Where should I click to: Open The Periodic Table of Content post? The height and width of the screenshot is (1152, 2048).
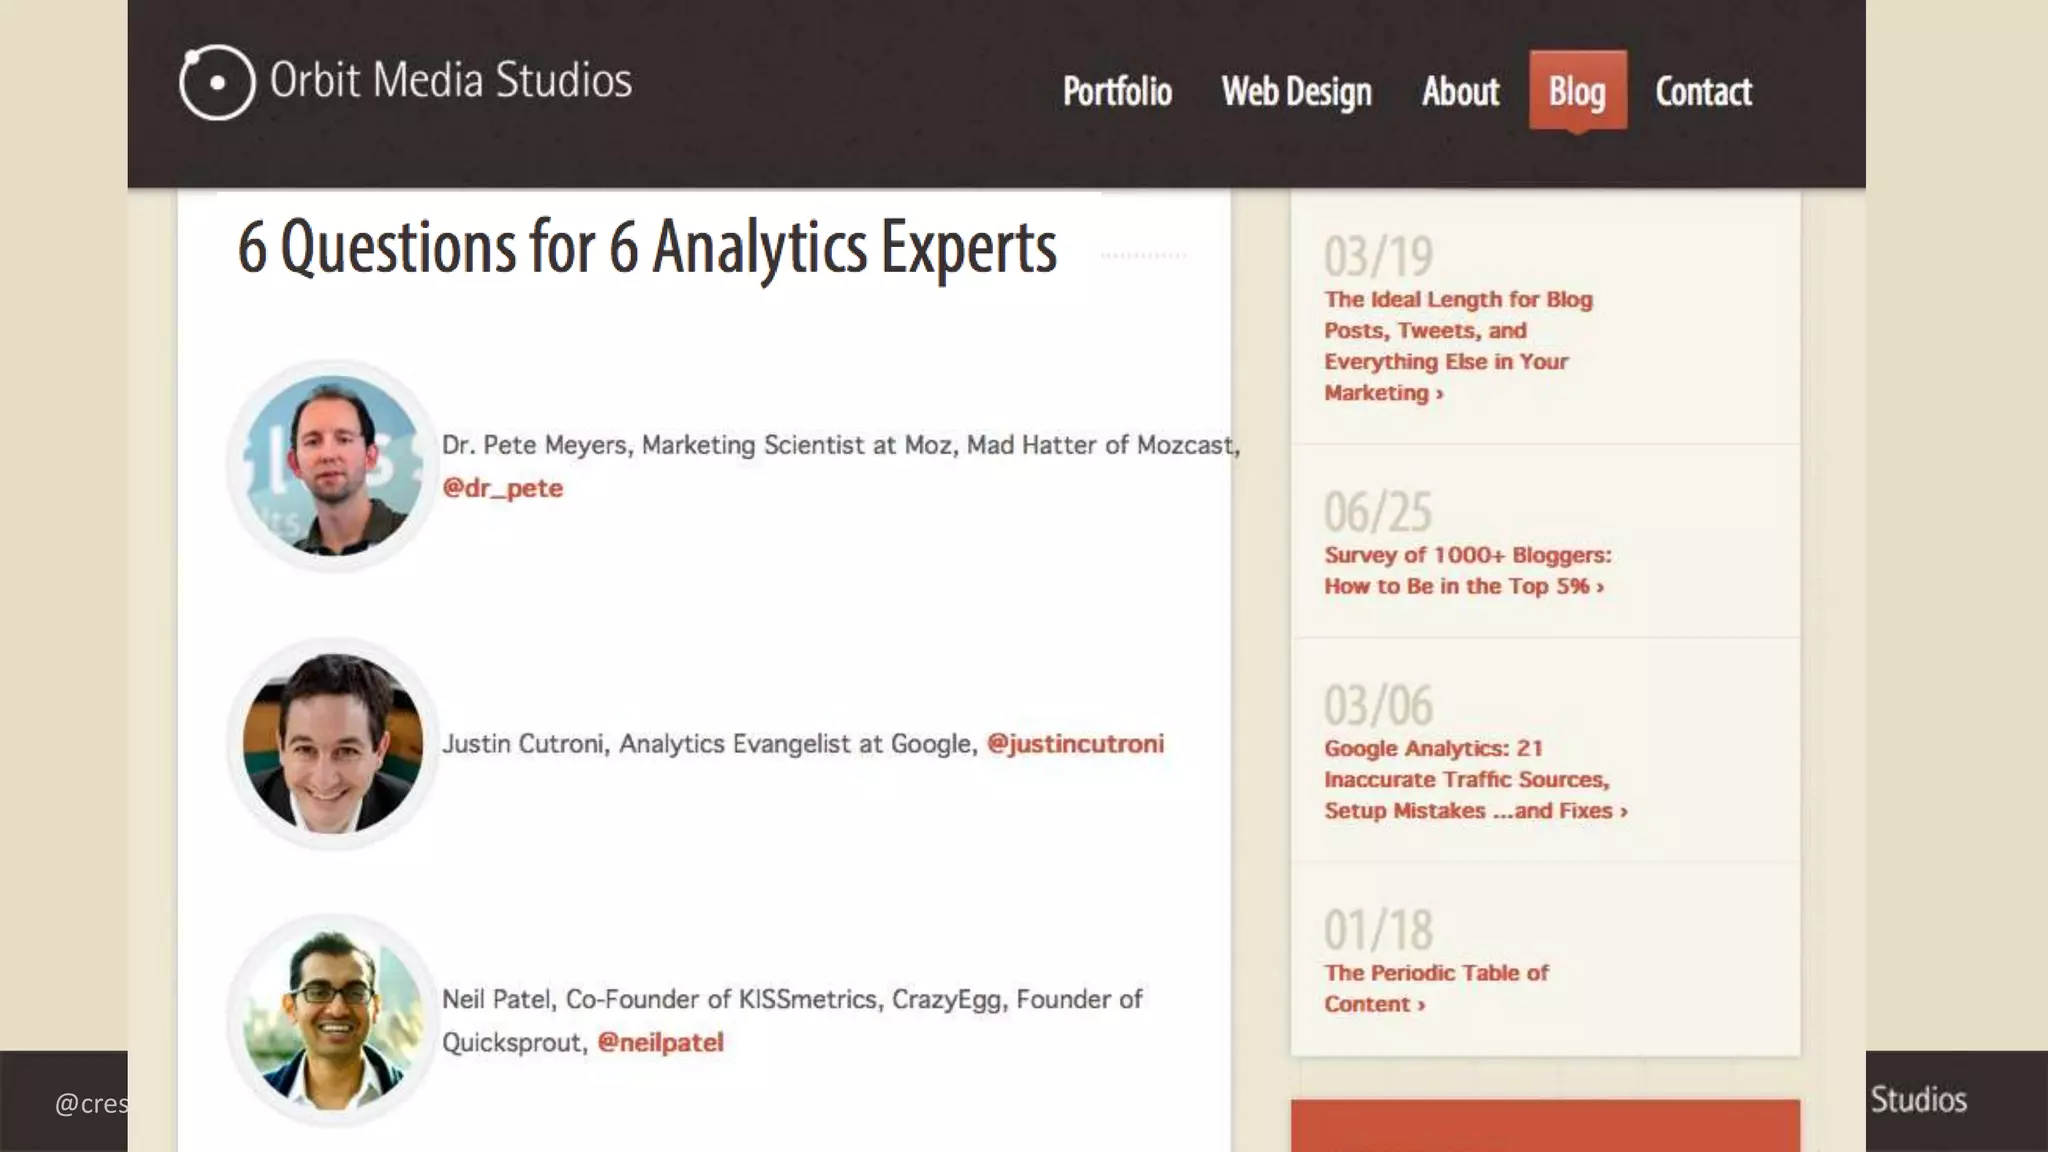tap(1435, 988)
